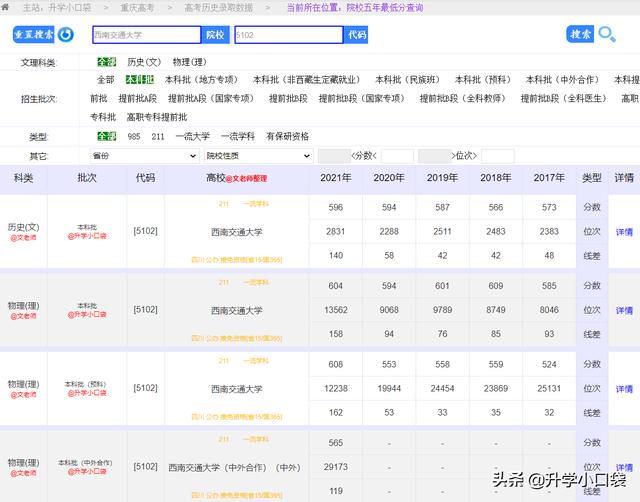
Task: Click the rank input box before 位次
Action: 434,156
